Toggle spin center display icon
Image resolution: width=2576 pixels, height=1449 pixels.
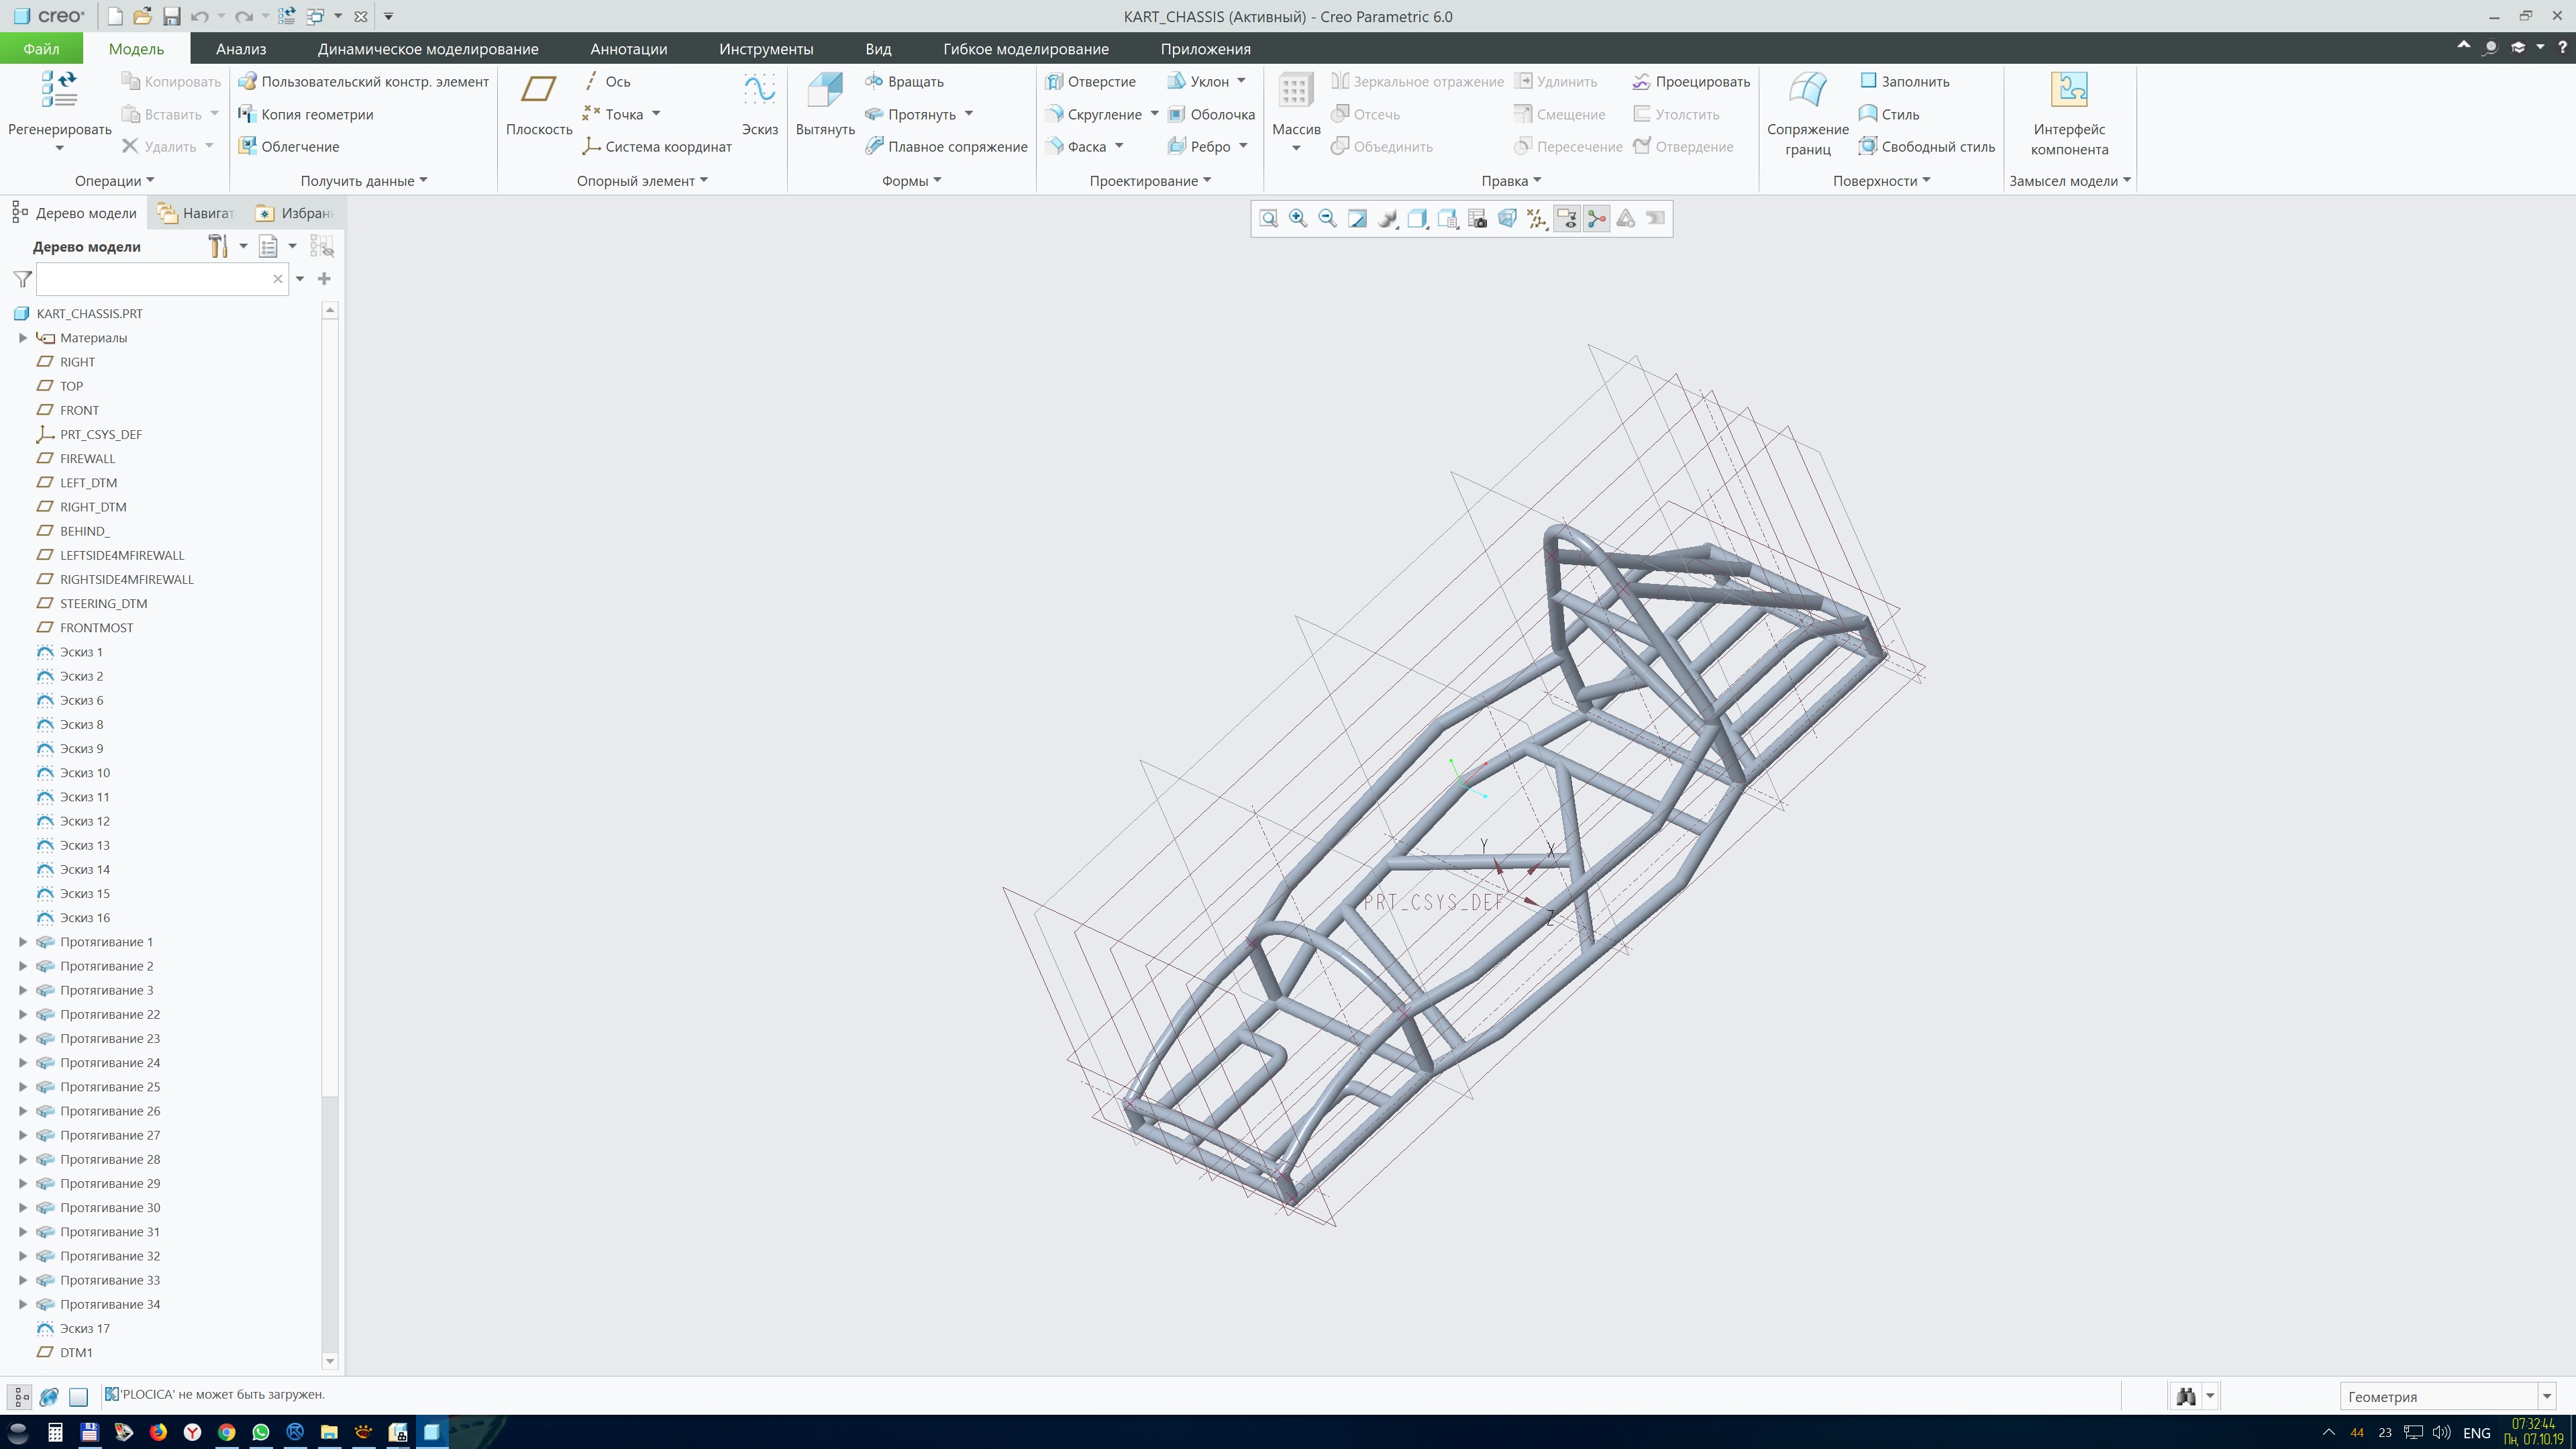click(1597, 218)
